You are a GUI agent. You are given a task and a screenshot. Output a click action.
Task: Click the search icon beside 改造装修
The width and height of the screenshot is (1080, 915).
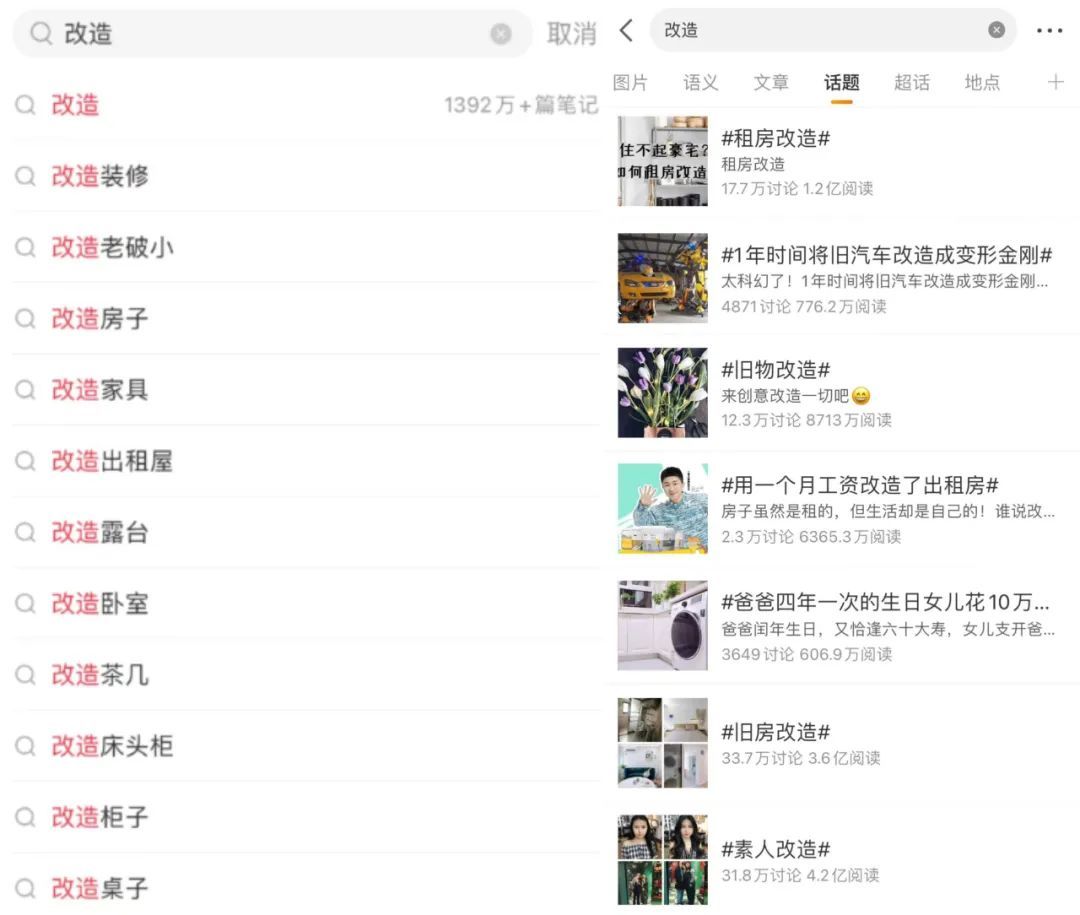[26, 177]
